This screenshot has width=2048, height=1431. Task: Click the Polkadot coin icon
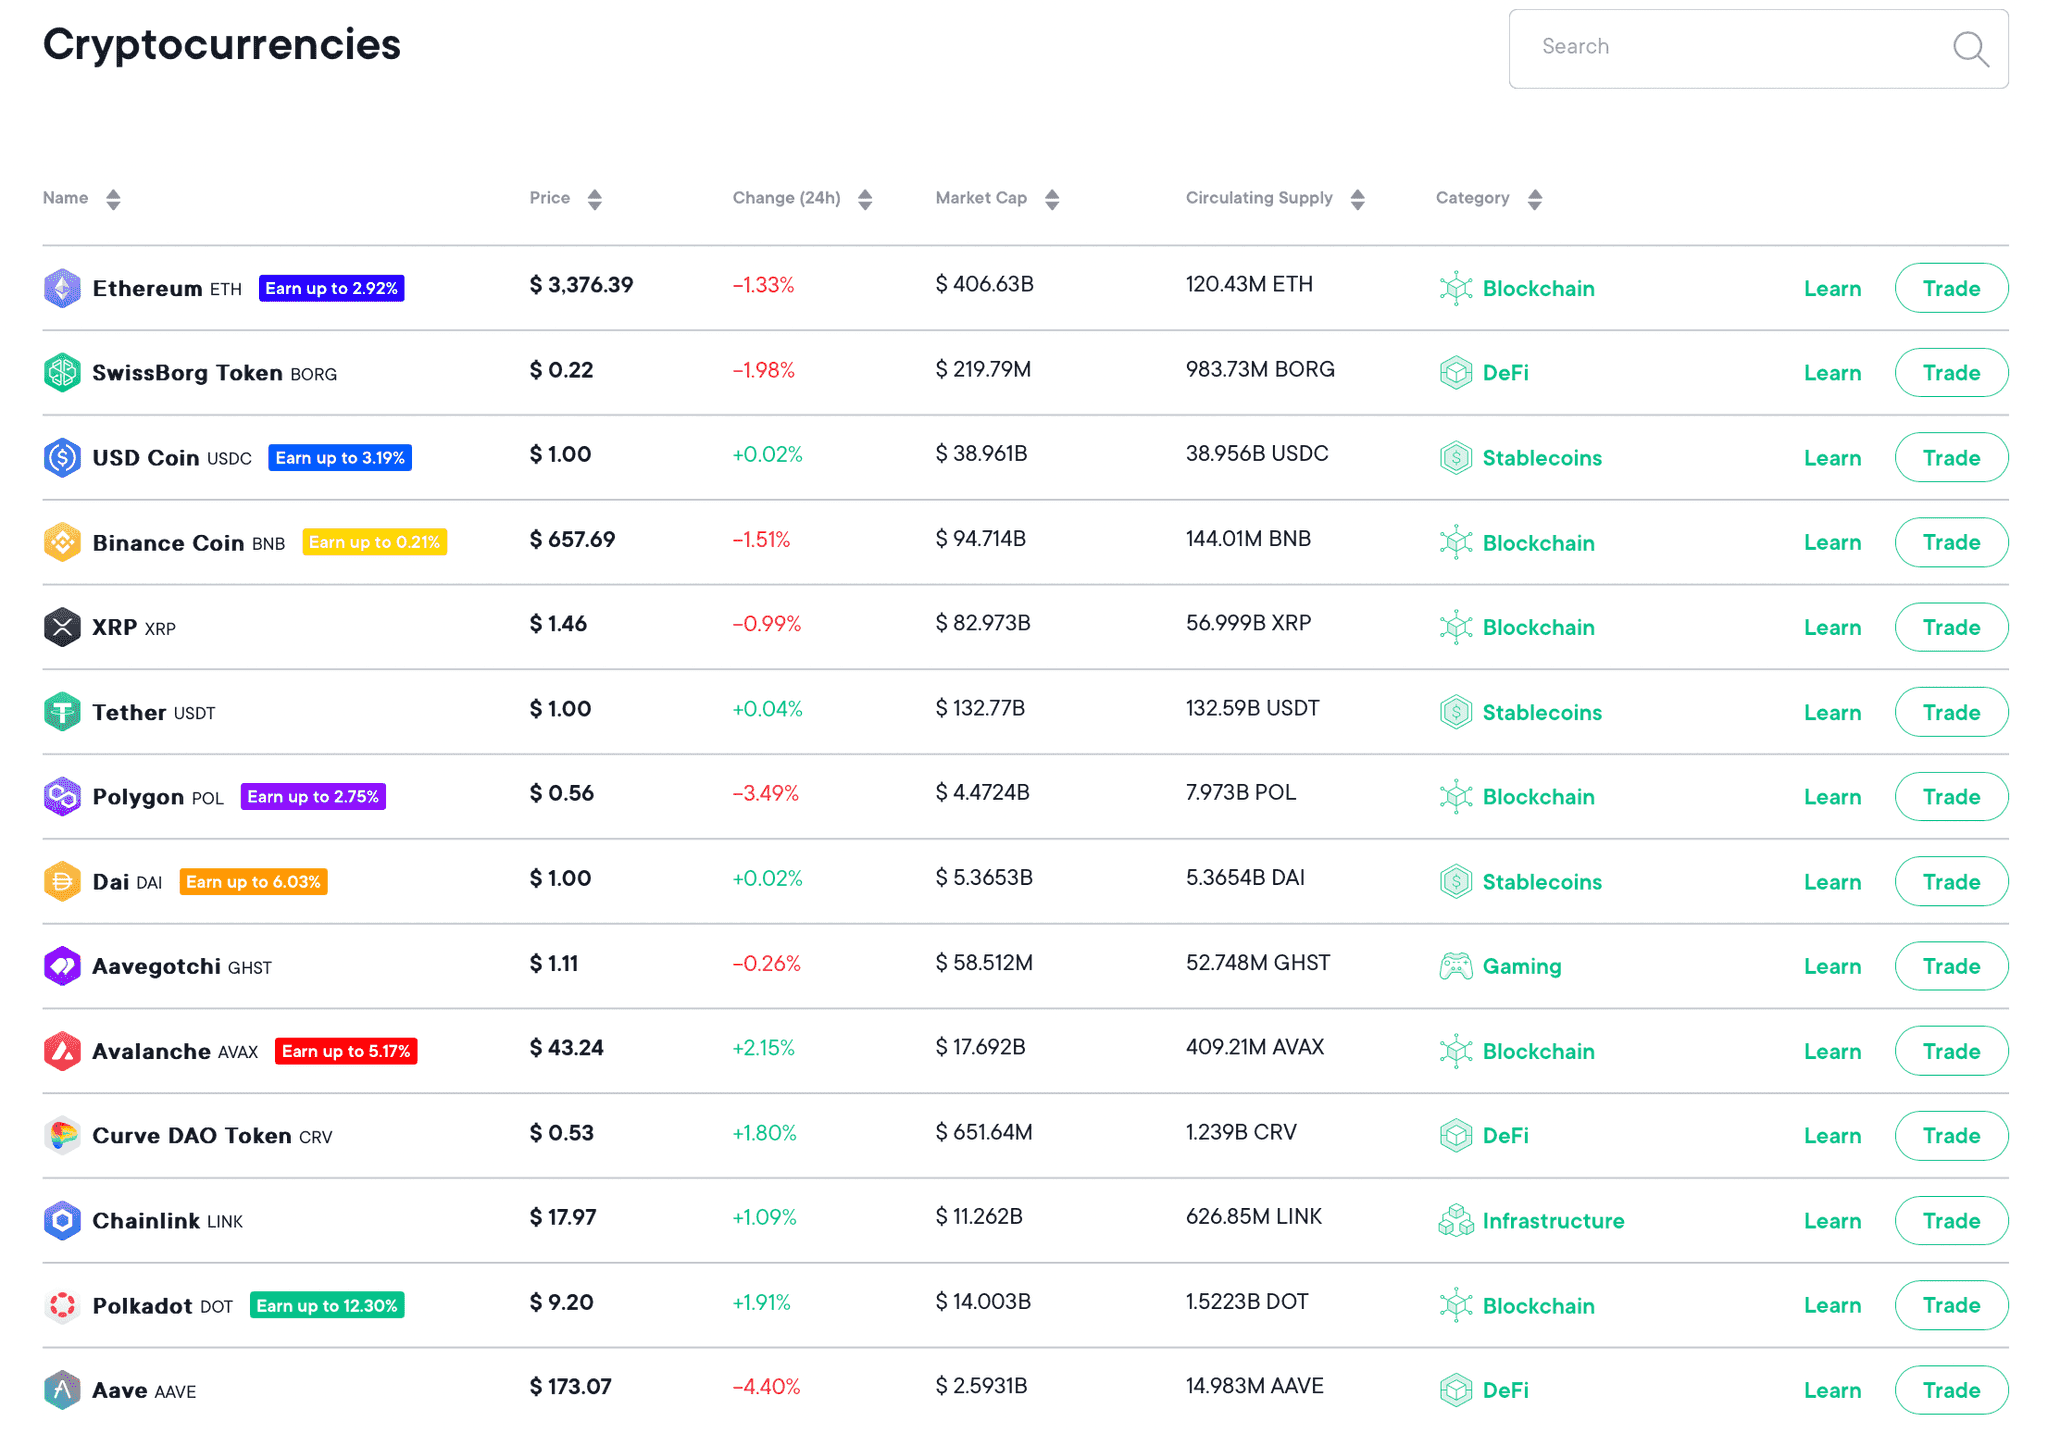[x=62, y=1305]
